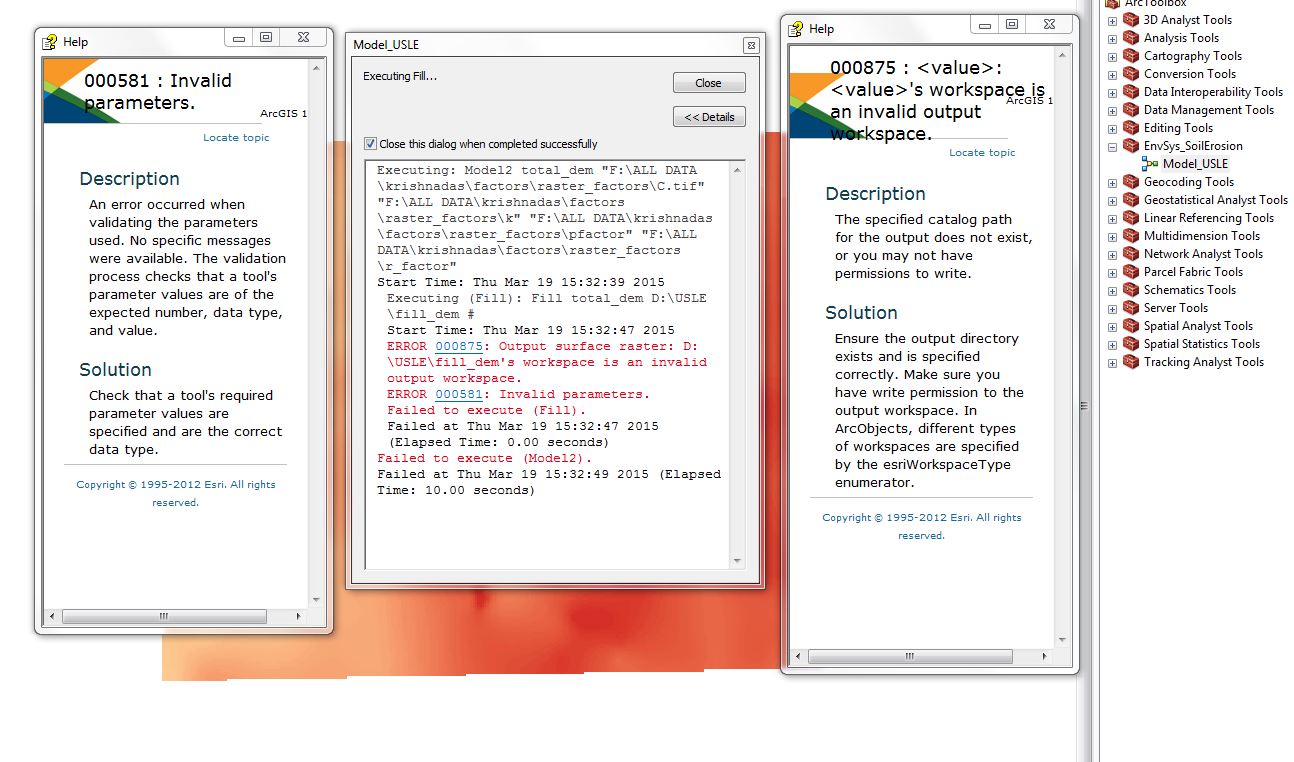This screenshot has width=1294, height=762.
Task: Expand the Cartography Tools node
Action: click(x=1112, y=56)
